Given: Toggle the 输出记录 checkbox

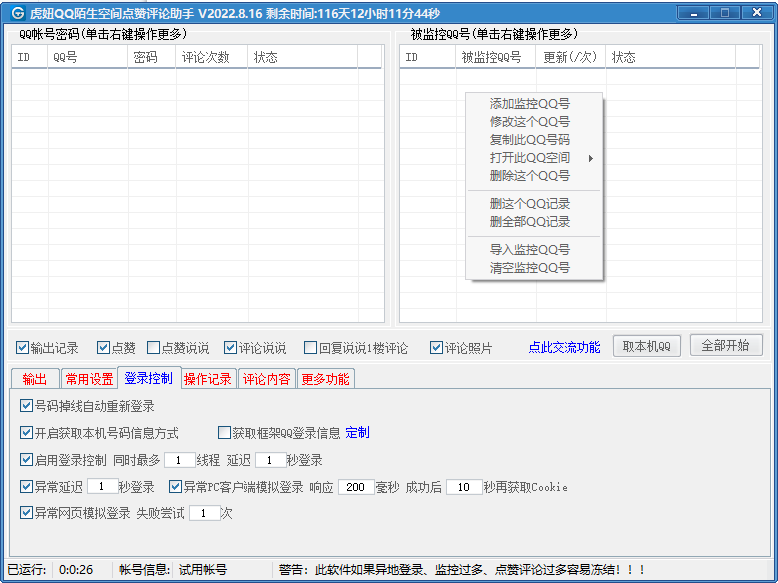Looking at the screenshot, I should point(22,348).
